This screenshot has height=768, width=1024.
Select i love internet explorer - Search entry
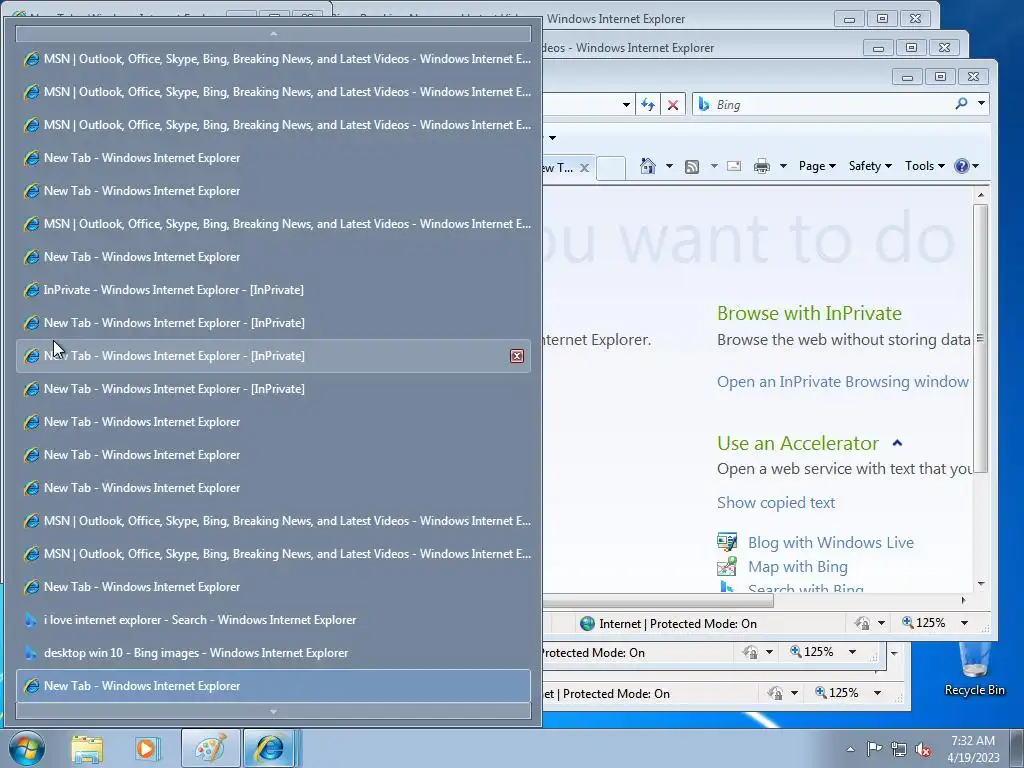coord(273,620)
